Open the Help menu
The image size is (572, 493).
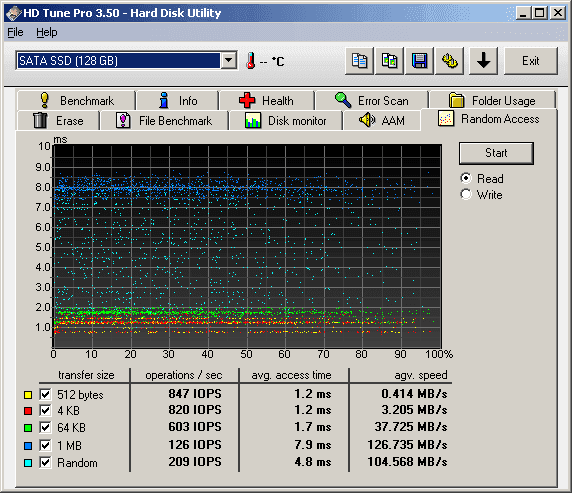(x=47, y=32)
